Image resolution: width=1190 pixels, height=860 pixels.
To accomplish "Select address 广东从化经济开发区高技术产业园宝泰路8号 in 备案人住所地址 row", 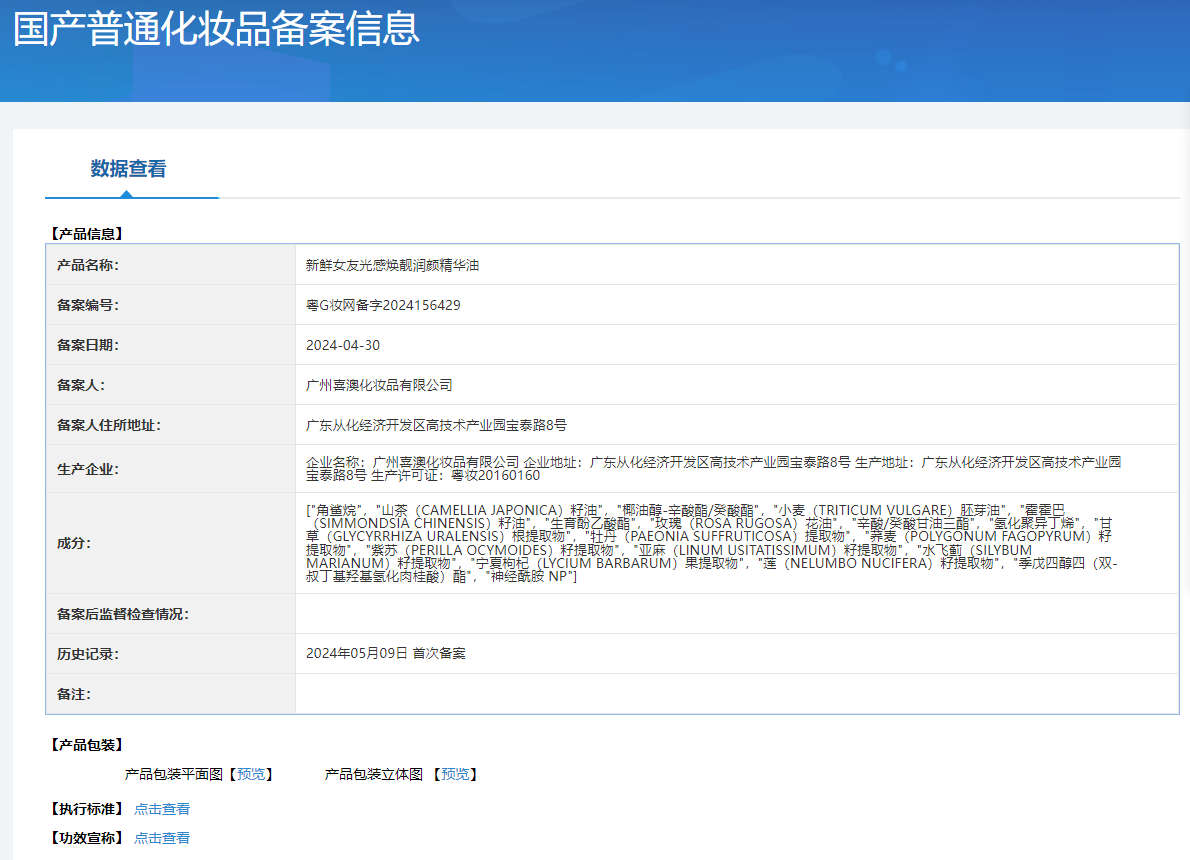I will click(x=436, y=425).
